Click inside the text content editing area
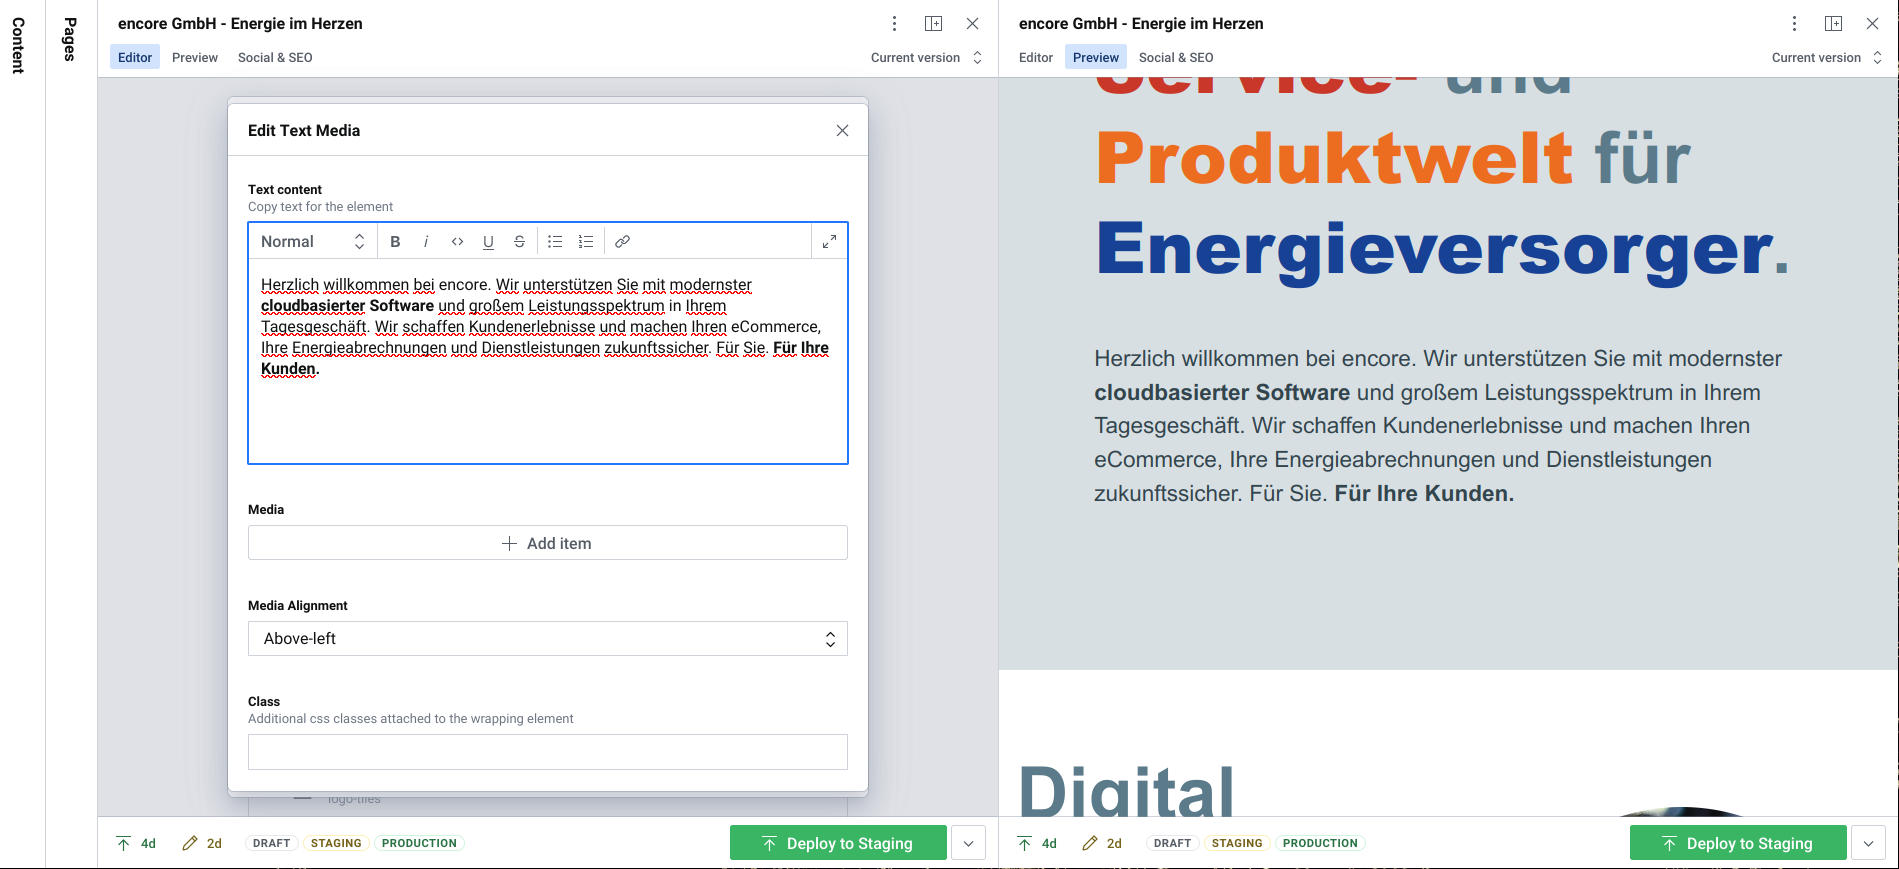Image resolution: width=1899 pixels, height=869 pixels. click(548, 361)
